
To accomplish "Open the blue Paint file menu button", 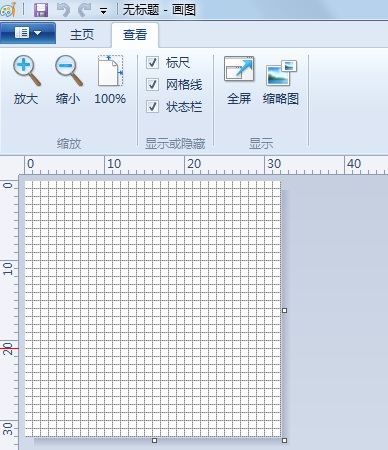I will (x=28, y=33).
